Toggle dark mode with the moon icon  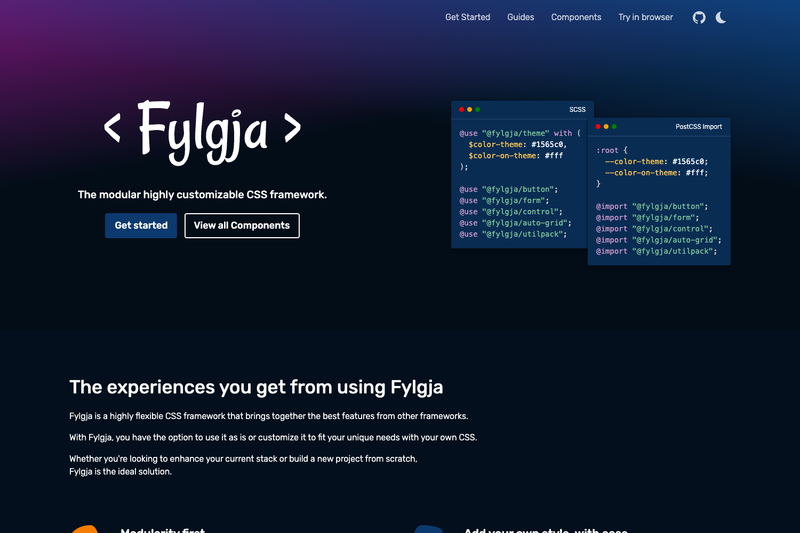click(720, 17)
